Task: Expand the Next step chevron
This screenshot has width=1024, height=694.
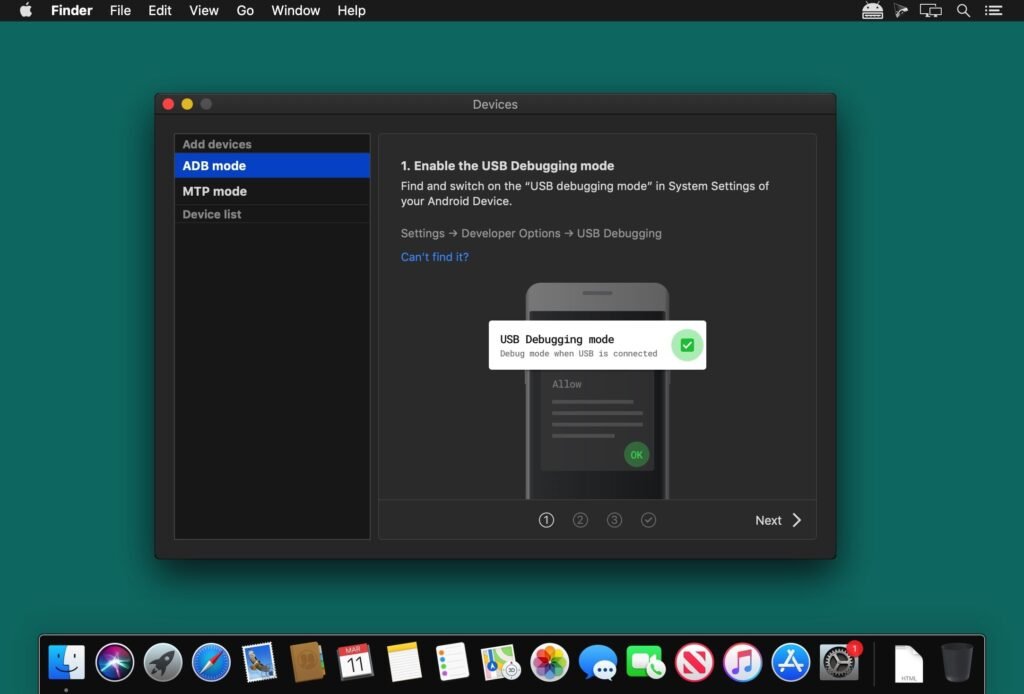Action: [x=795, y=520]
